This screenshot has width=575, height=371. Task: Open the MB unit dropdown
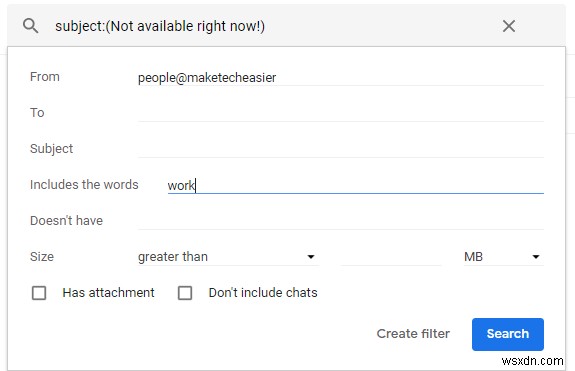(503, 257)
